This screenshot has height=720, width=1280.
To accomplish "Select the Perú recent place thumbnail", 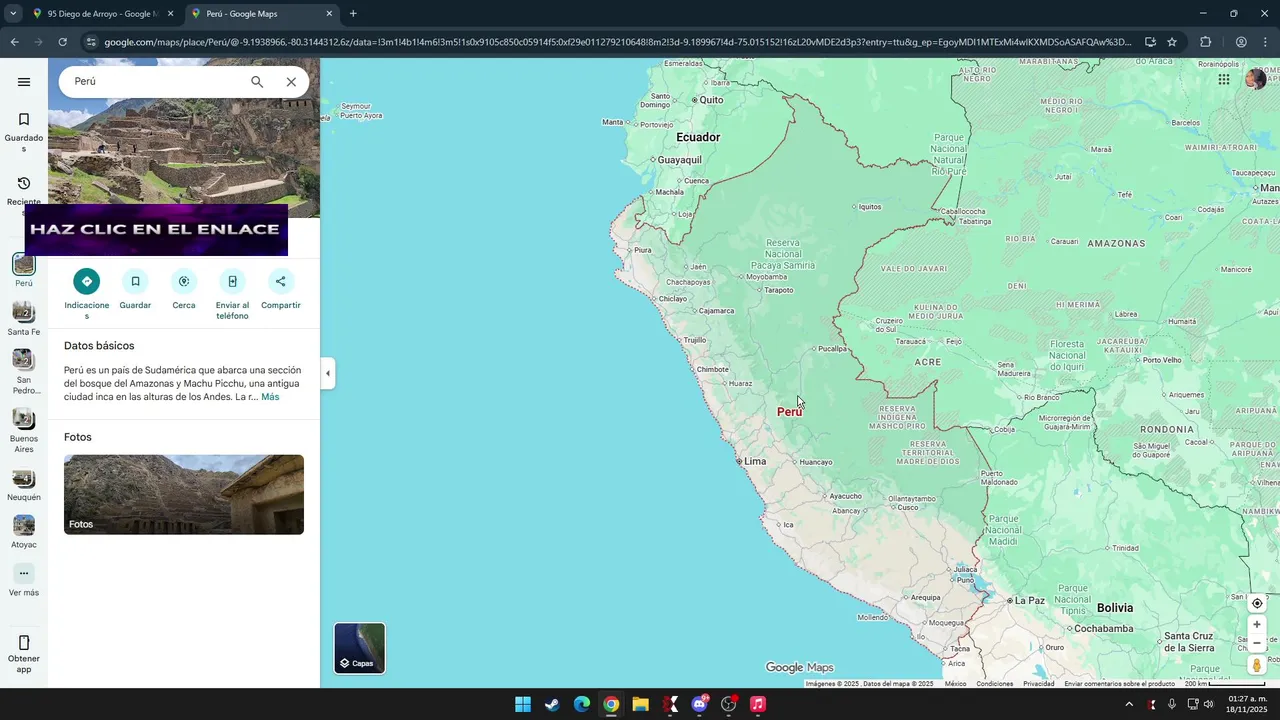I will [24, 264].
